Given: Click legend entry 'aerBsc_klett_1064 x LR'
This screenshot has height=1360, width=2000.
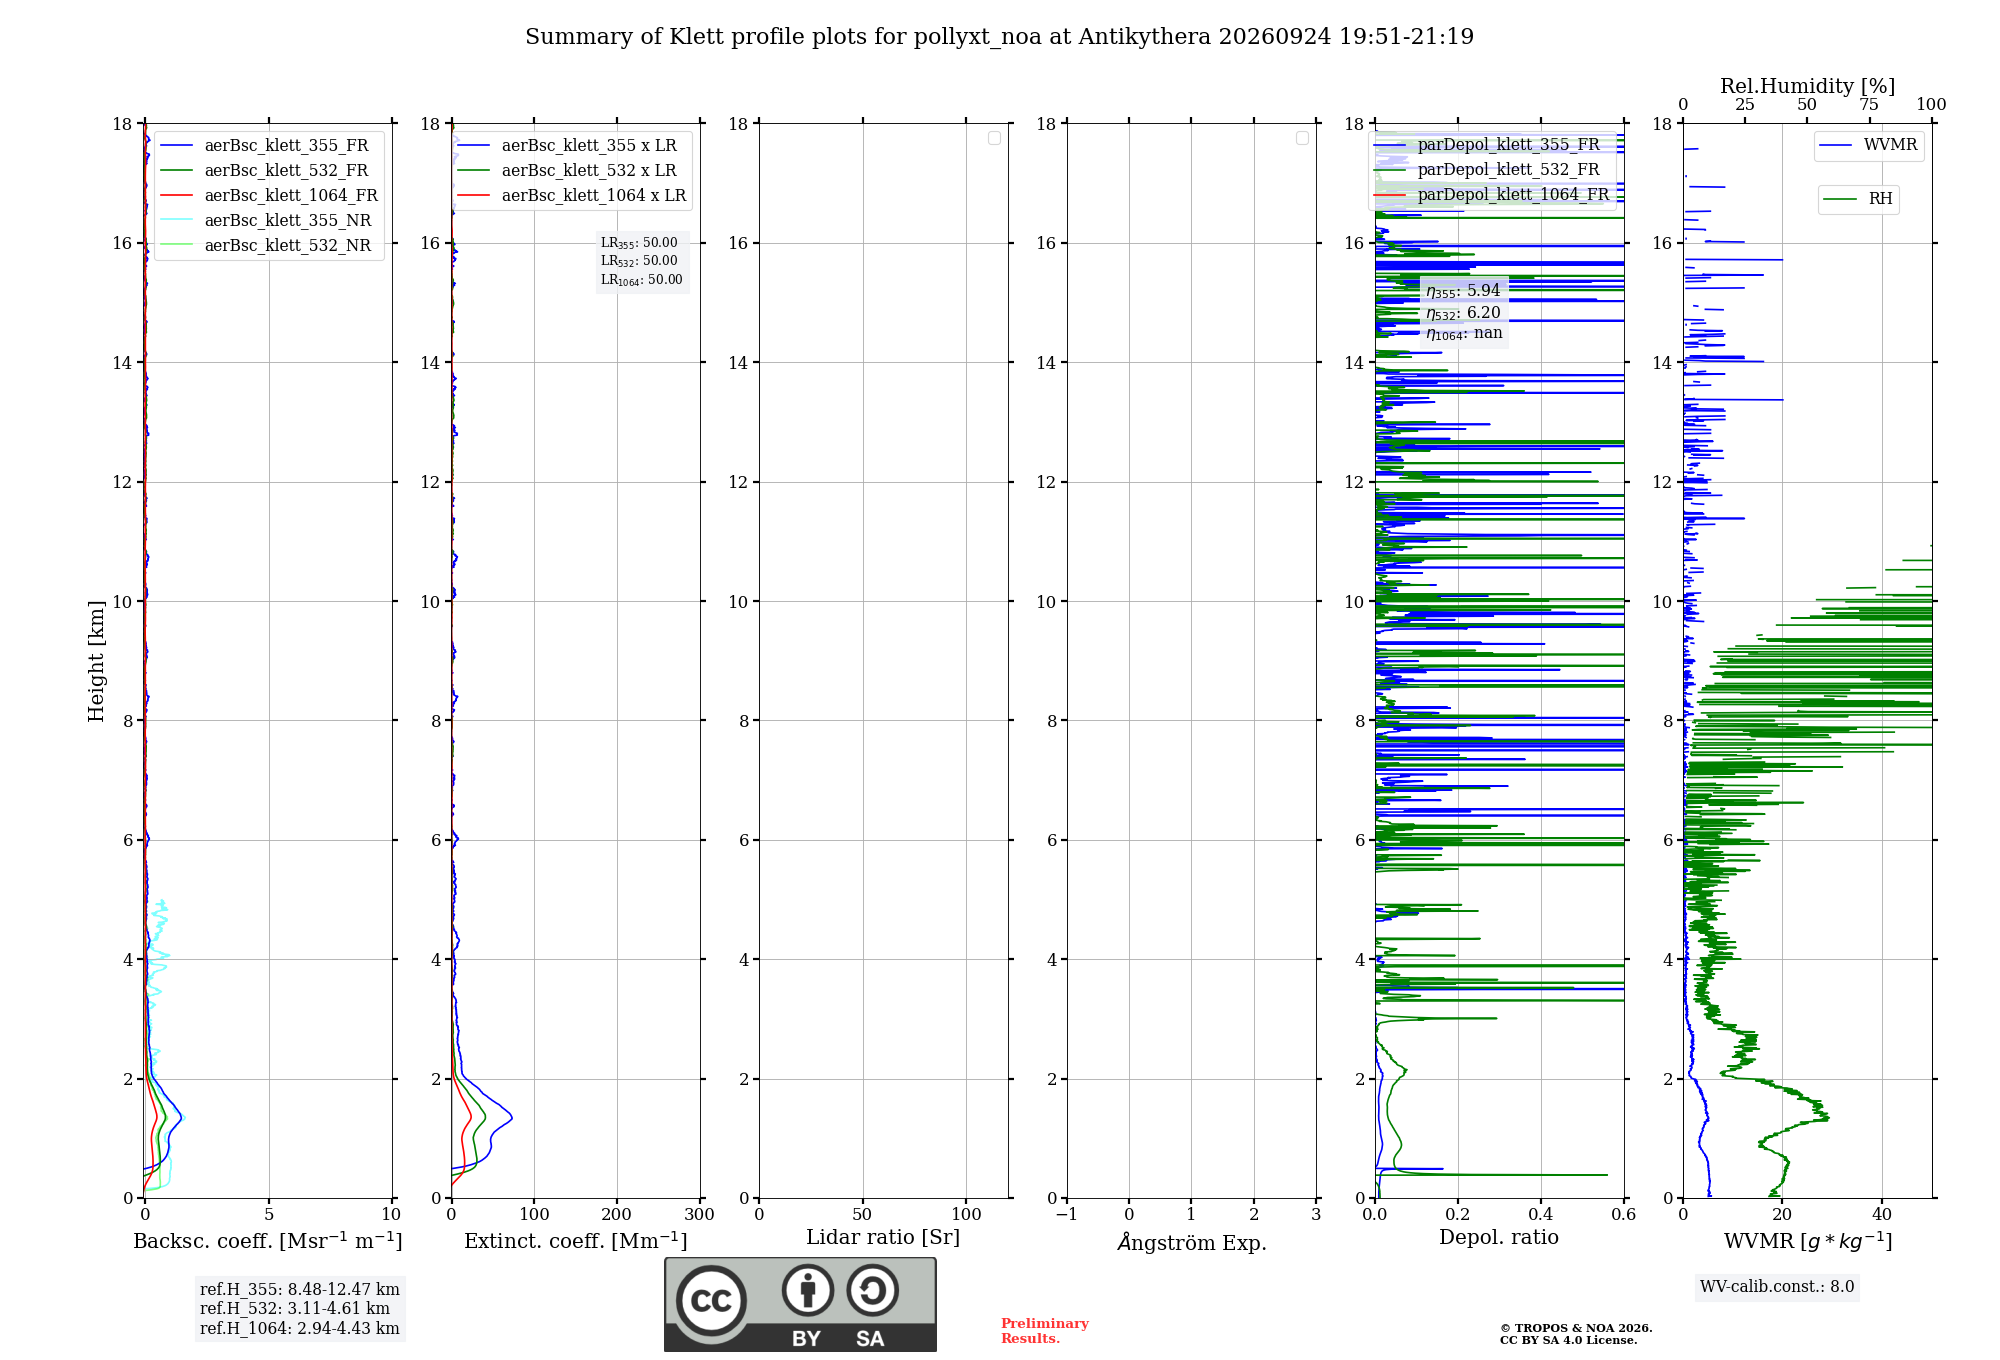Looking at the screenshot, I should click(572, 196).
